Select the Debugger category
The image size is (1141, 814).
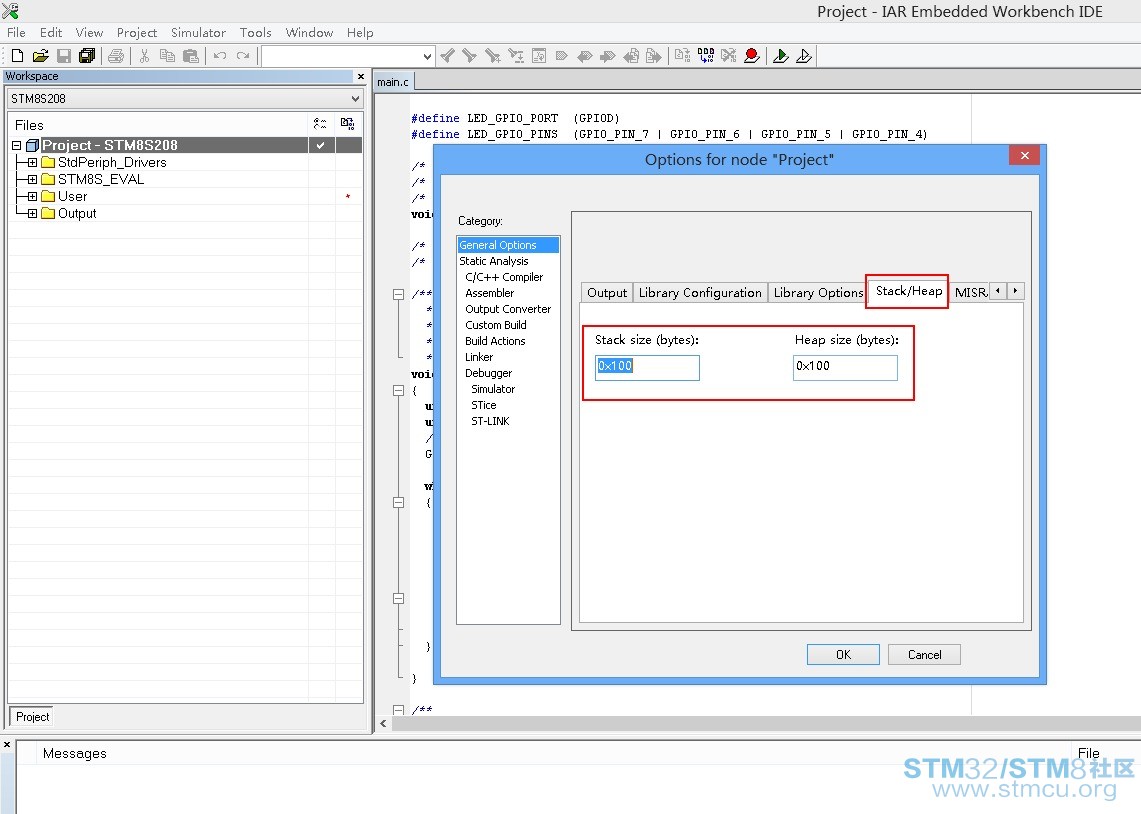pos(488,373)
